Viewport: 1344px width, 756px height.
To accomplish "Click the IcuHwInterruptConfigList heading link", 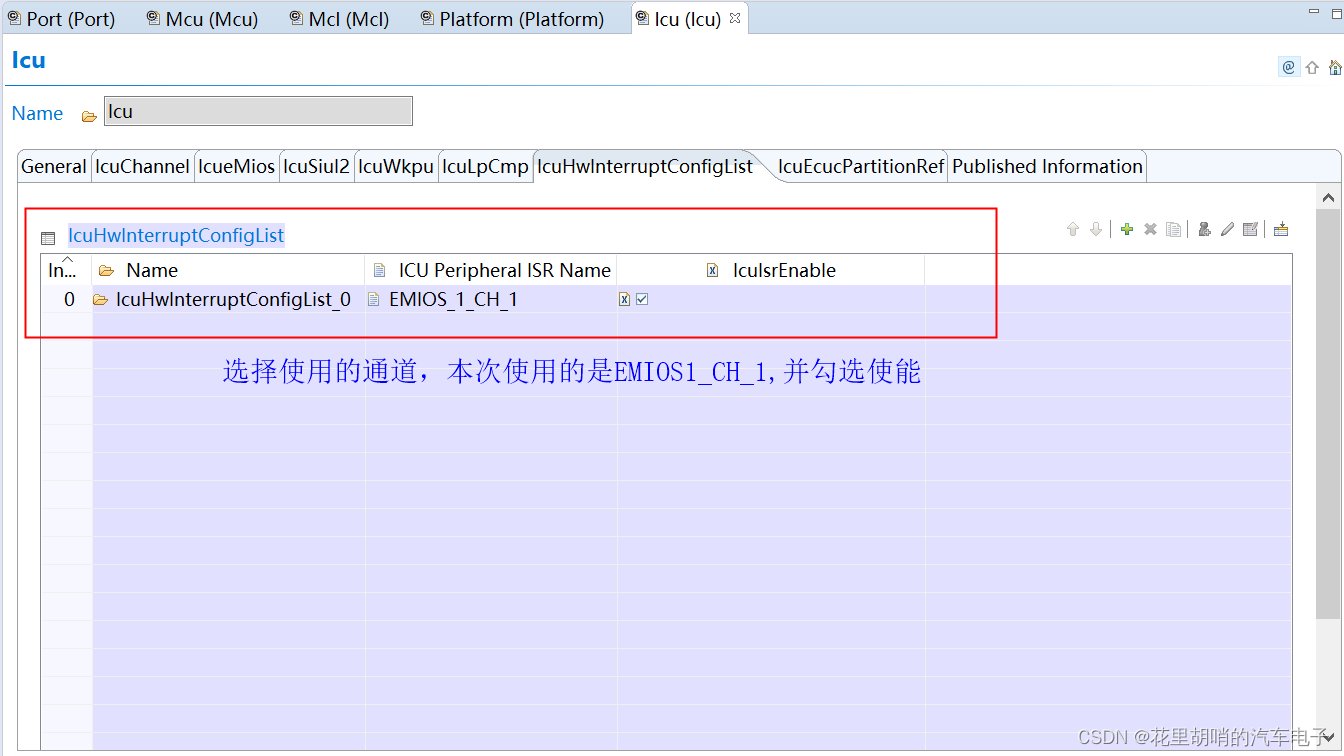I will point(176,236).
